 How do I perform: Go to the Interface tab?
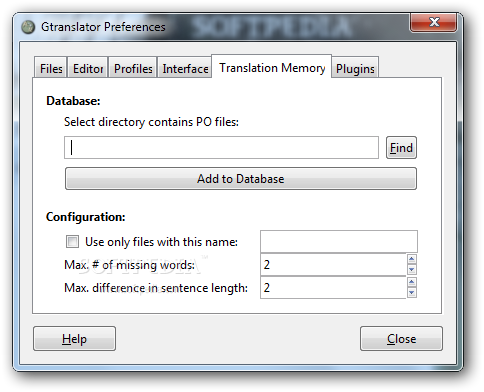pos(185,68)
